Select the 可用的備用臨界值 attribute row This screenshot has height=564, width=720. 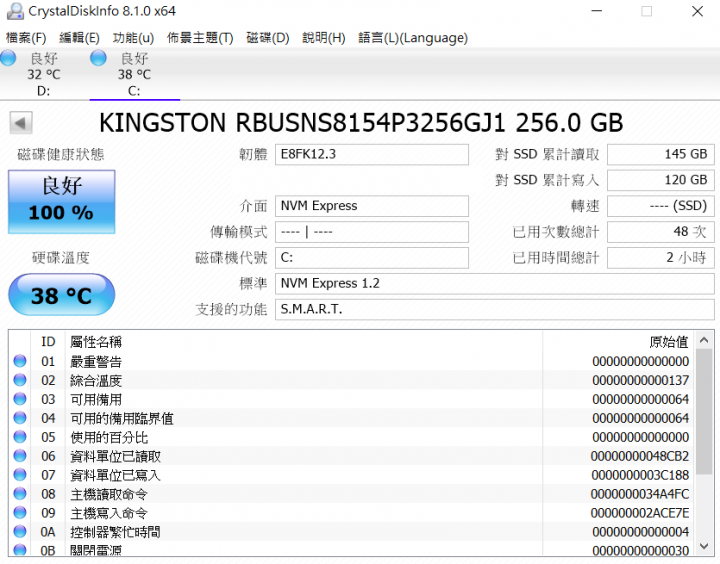click(x=351, y=418)
